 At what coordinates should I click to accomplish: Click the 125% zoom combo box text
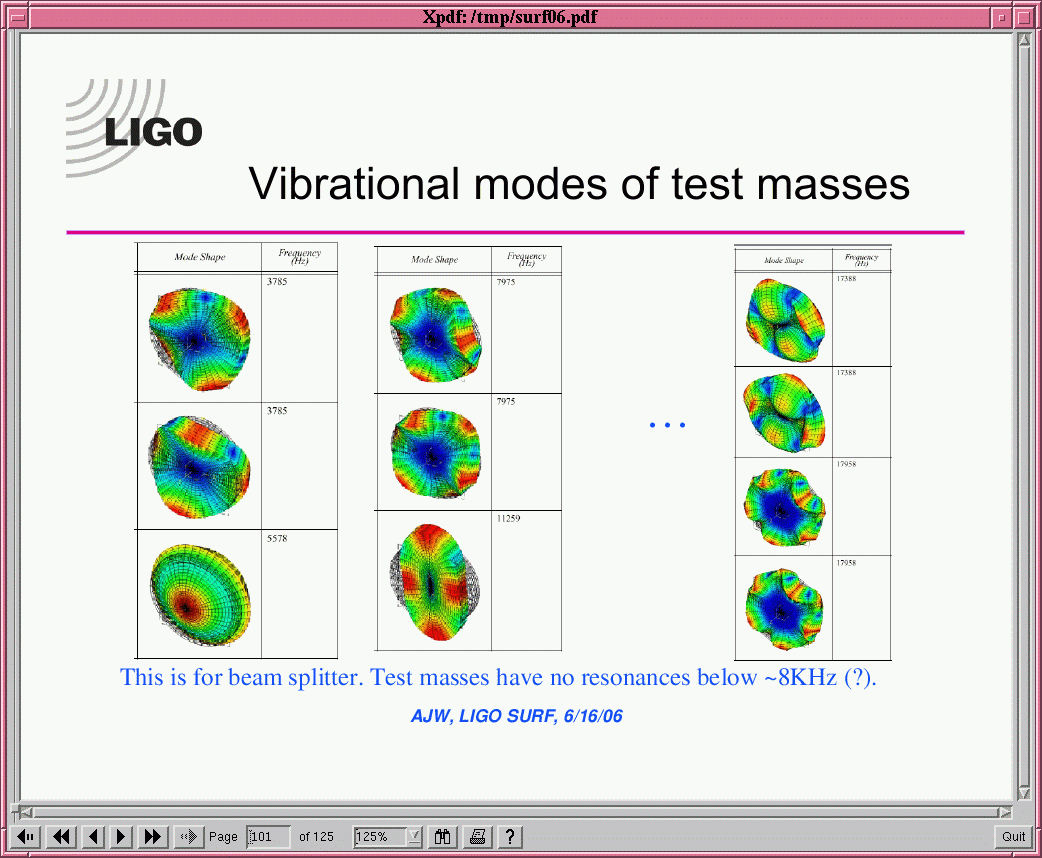click(379, 836)
